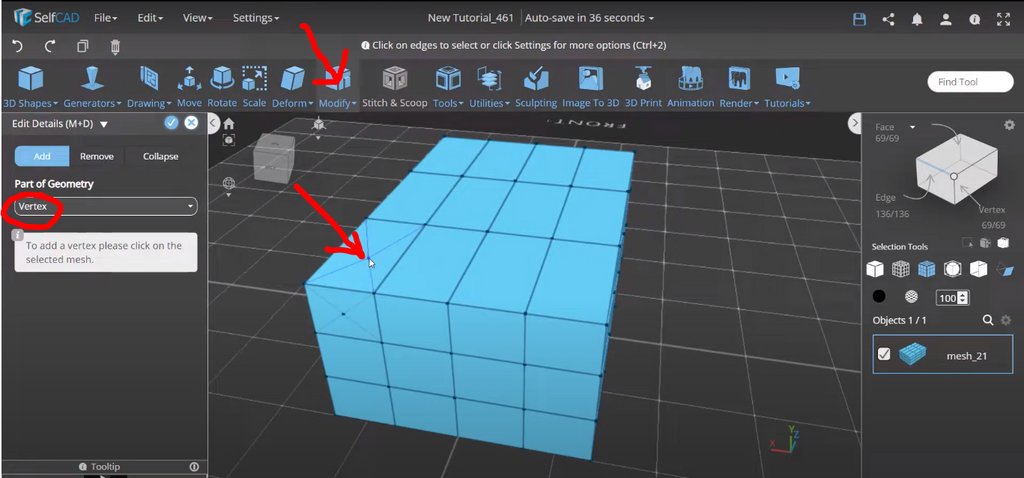Open the File menu
This screenshot has height=478, width=1024.
pos(105,18)
